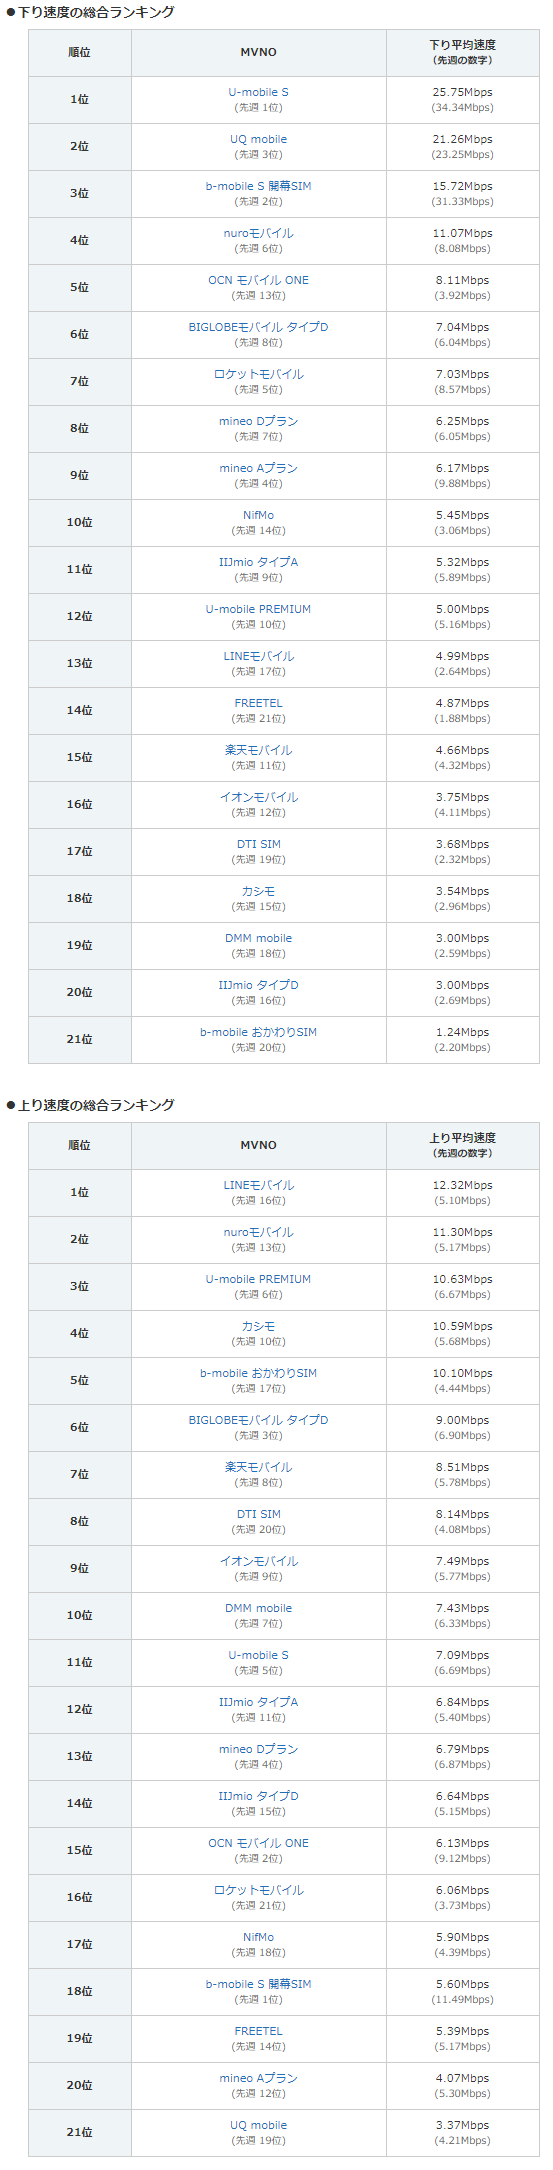Click the LINEモバイル link ranked 1st in upload
The image size is (553, 2170).
(258, 1185)
